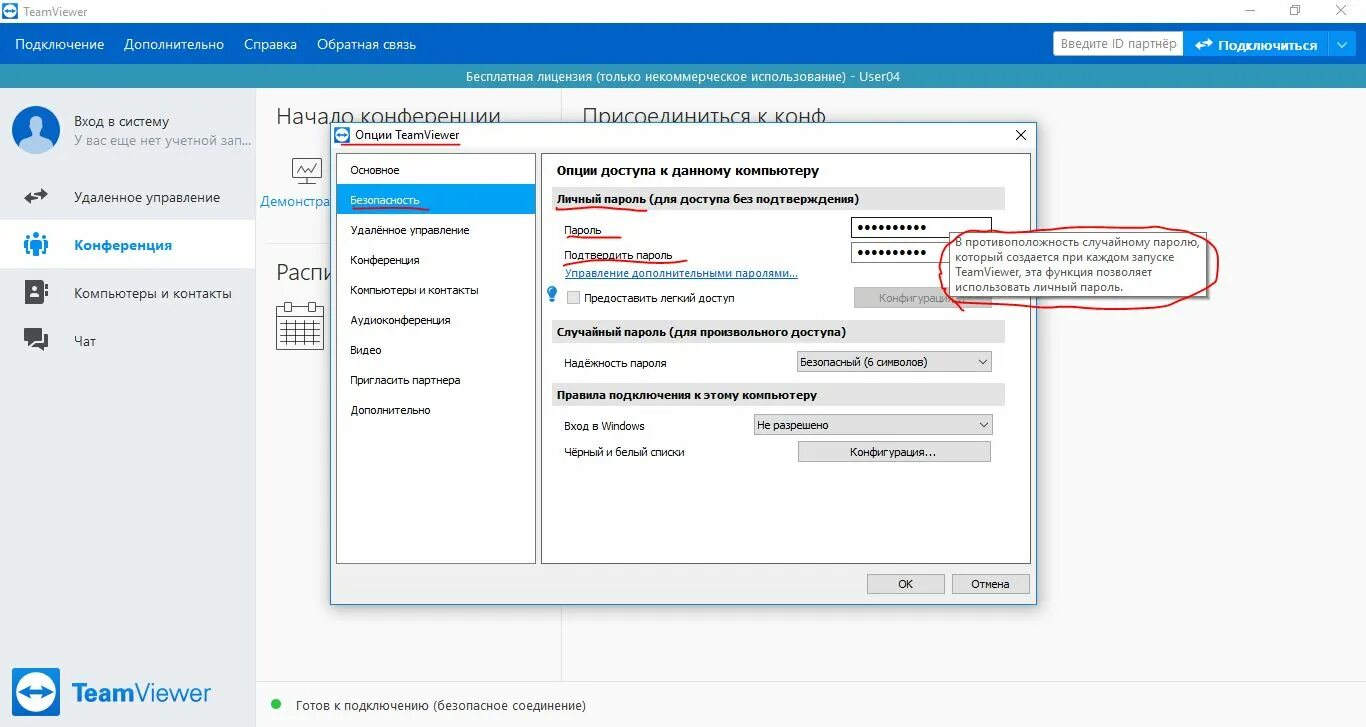1366x727 pixels.
Task: Open the Обратная связь menu
Action: pos(366,44)
